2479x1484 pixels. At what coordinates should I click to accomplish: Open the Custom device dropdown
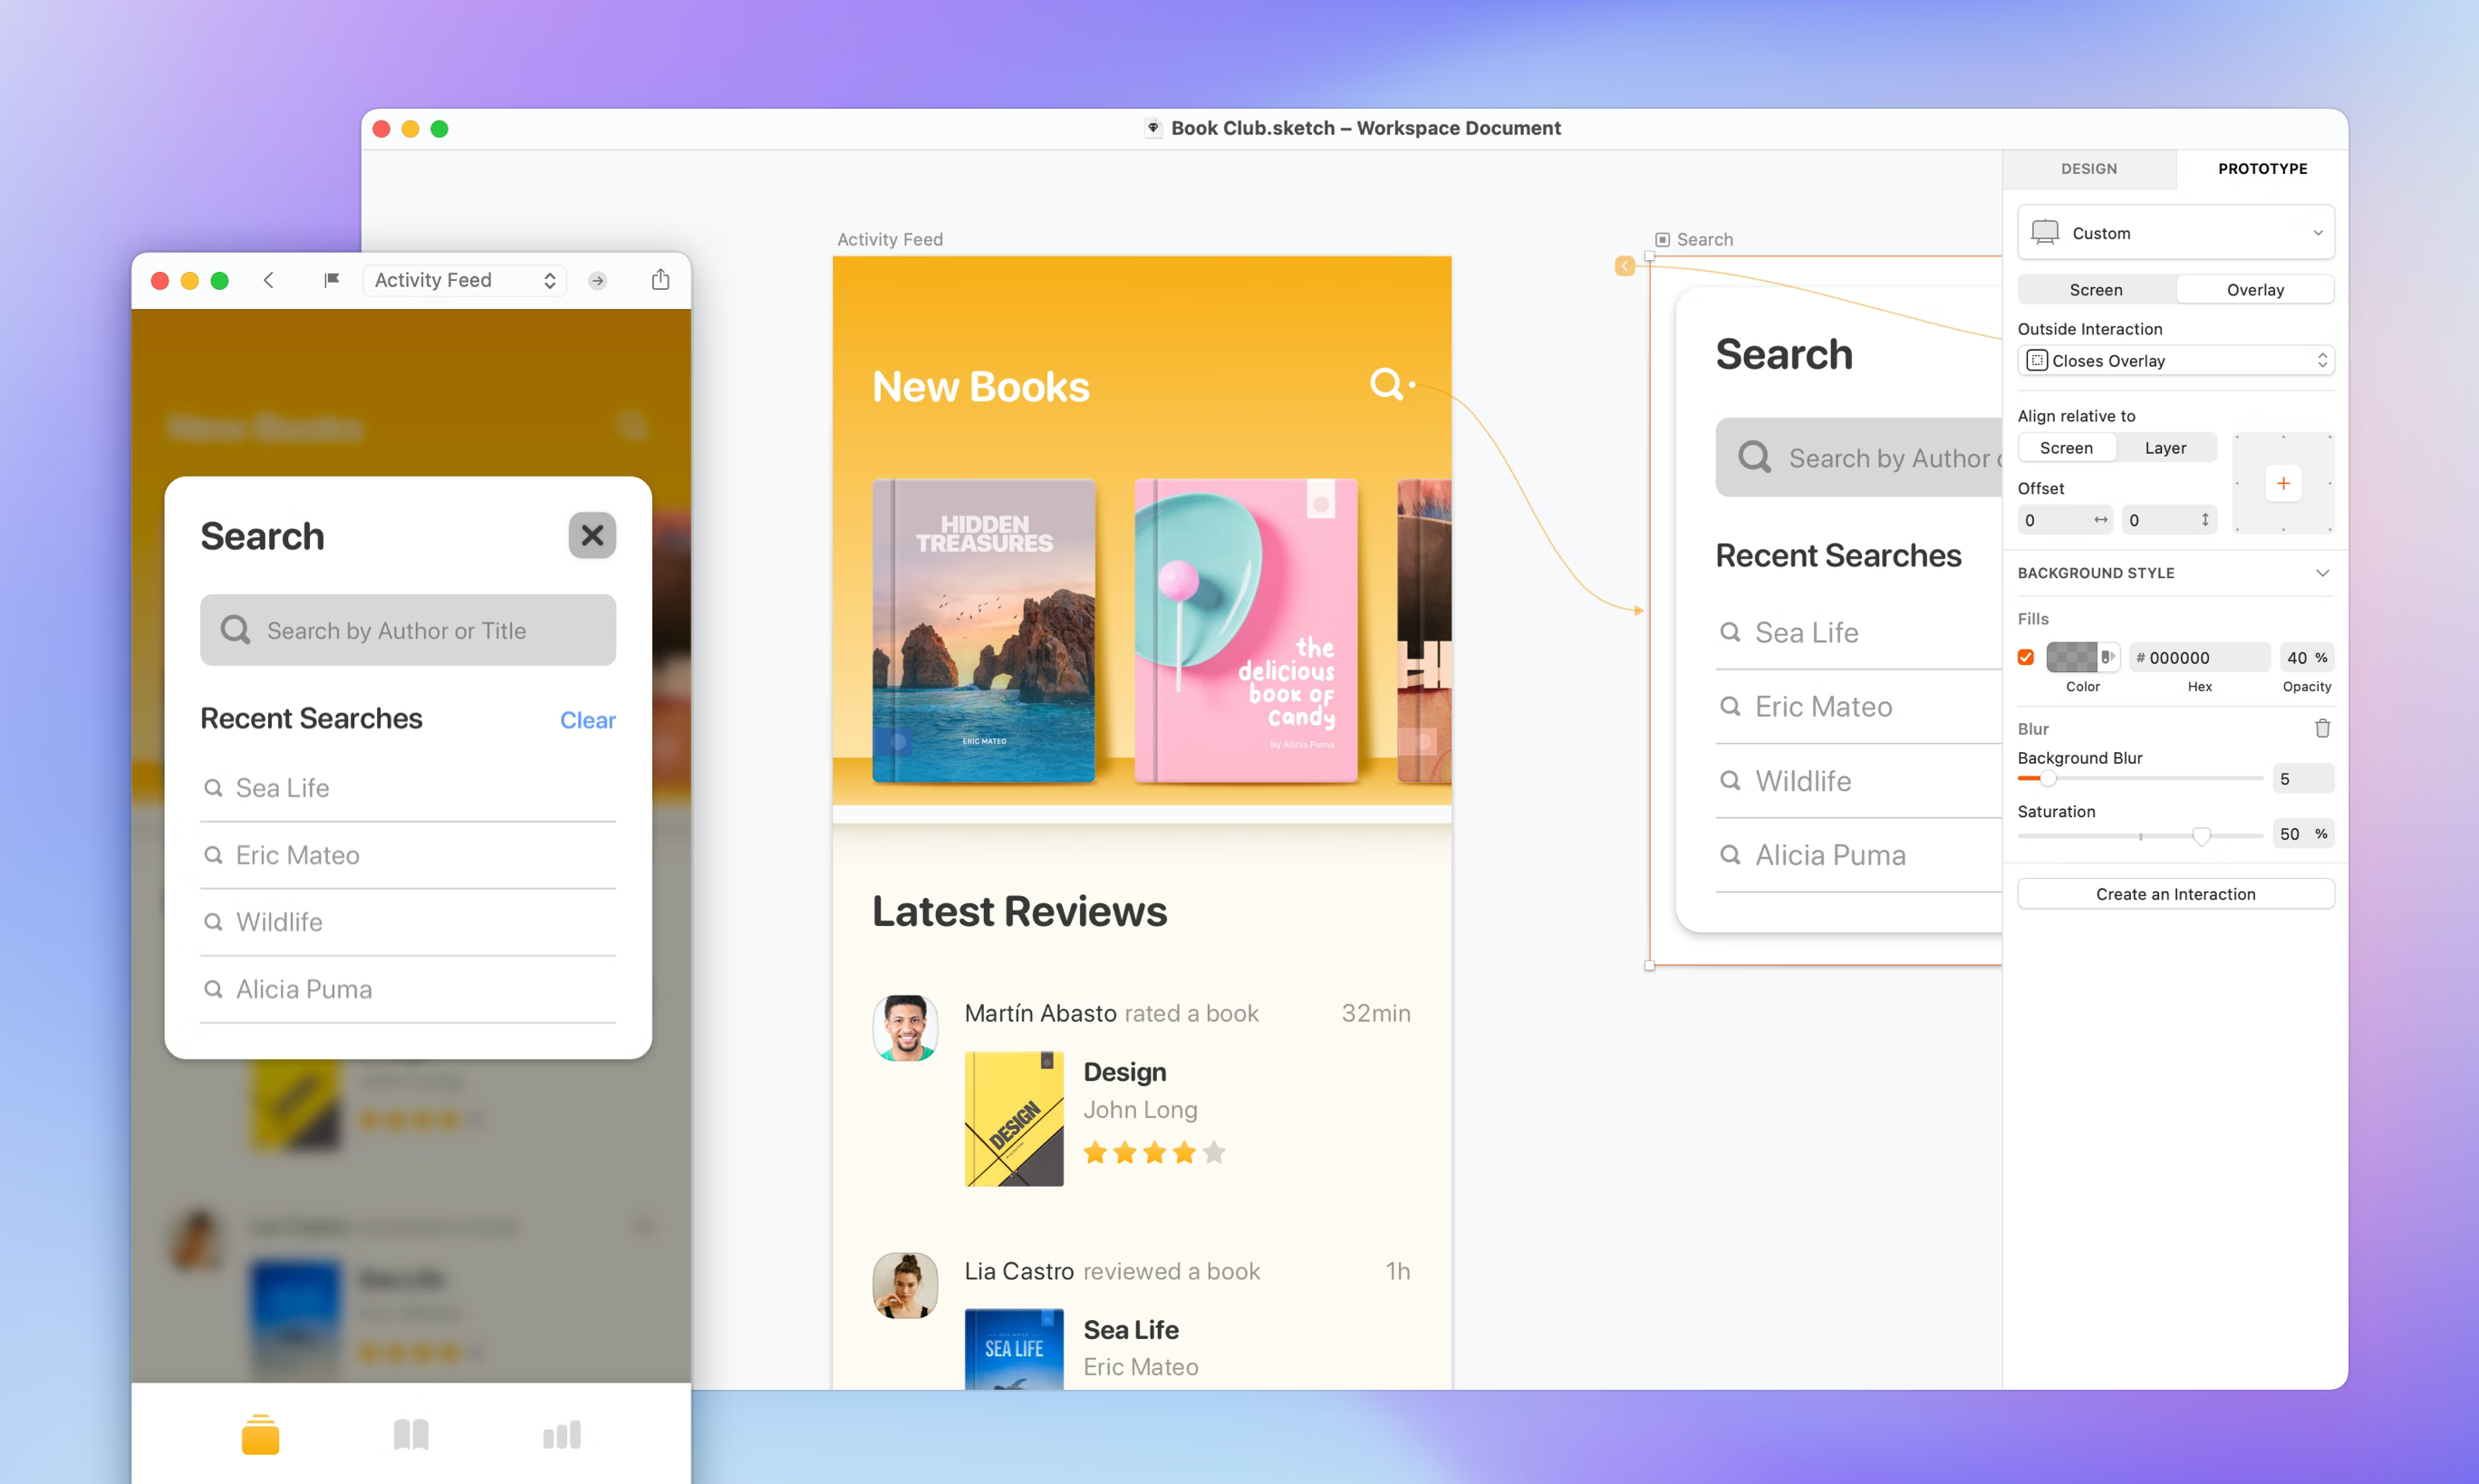2176,232
